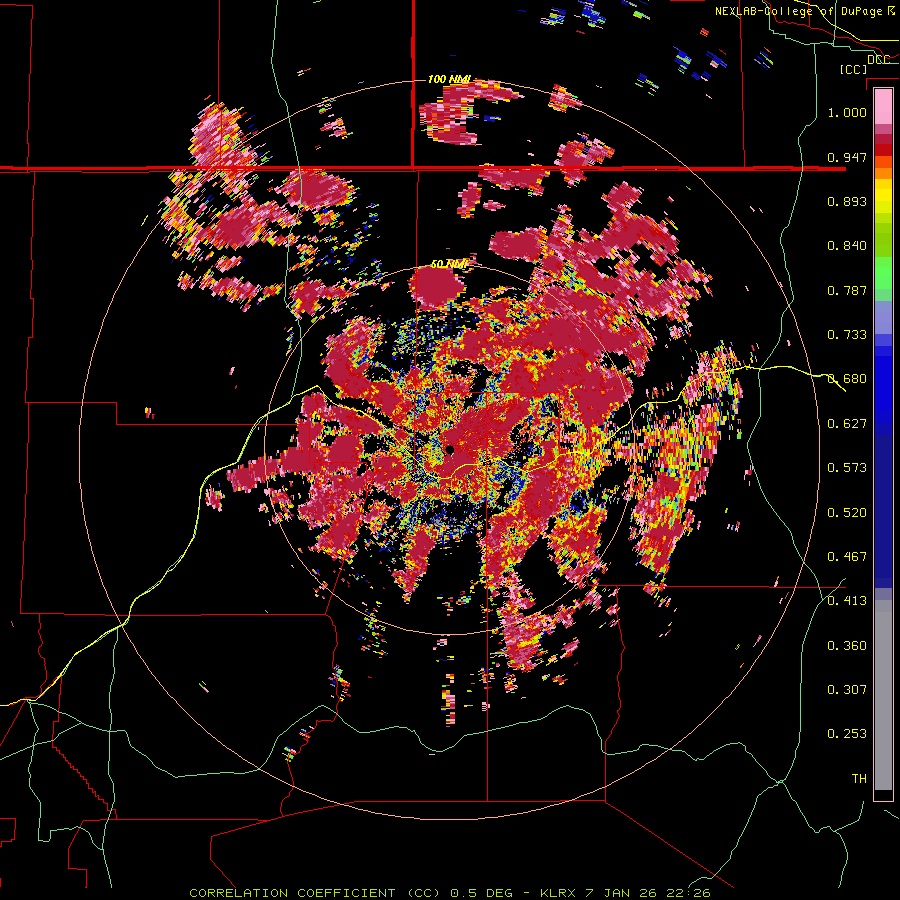Click the 0.413 legend value
The height and width of the screenshot is (900, 900).
847,601
